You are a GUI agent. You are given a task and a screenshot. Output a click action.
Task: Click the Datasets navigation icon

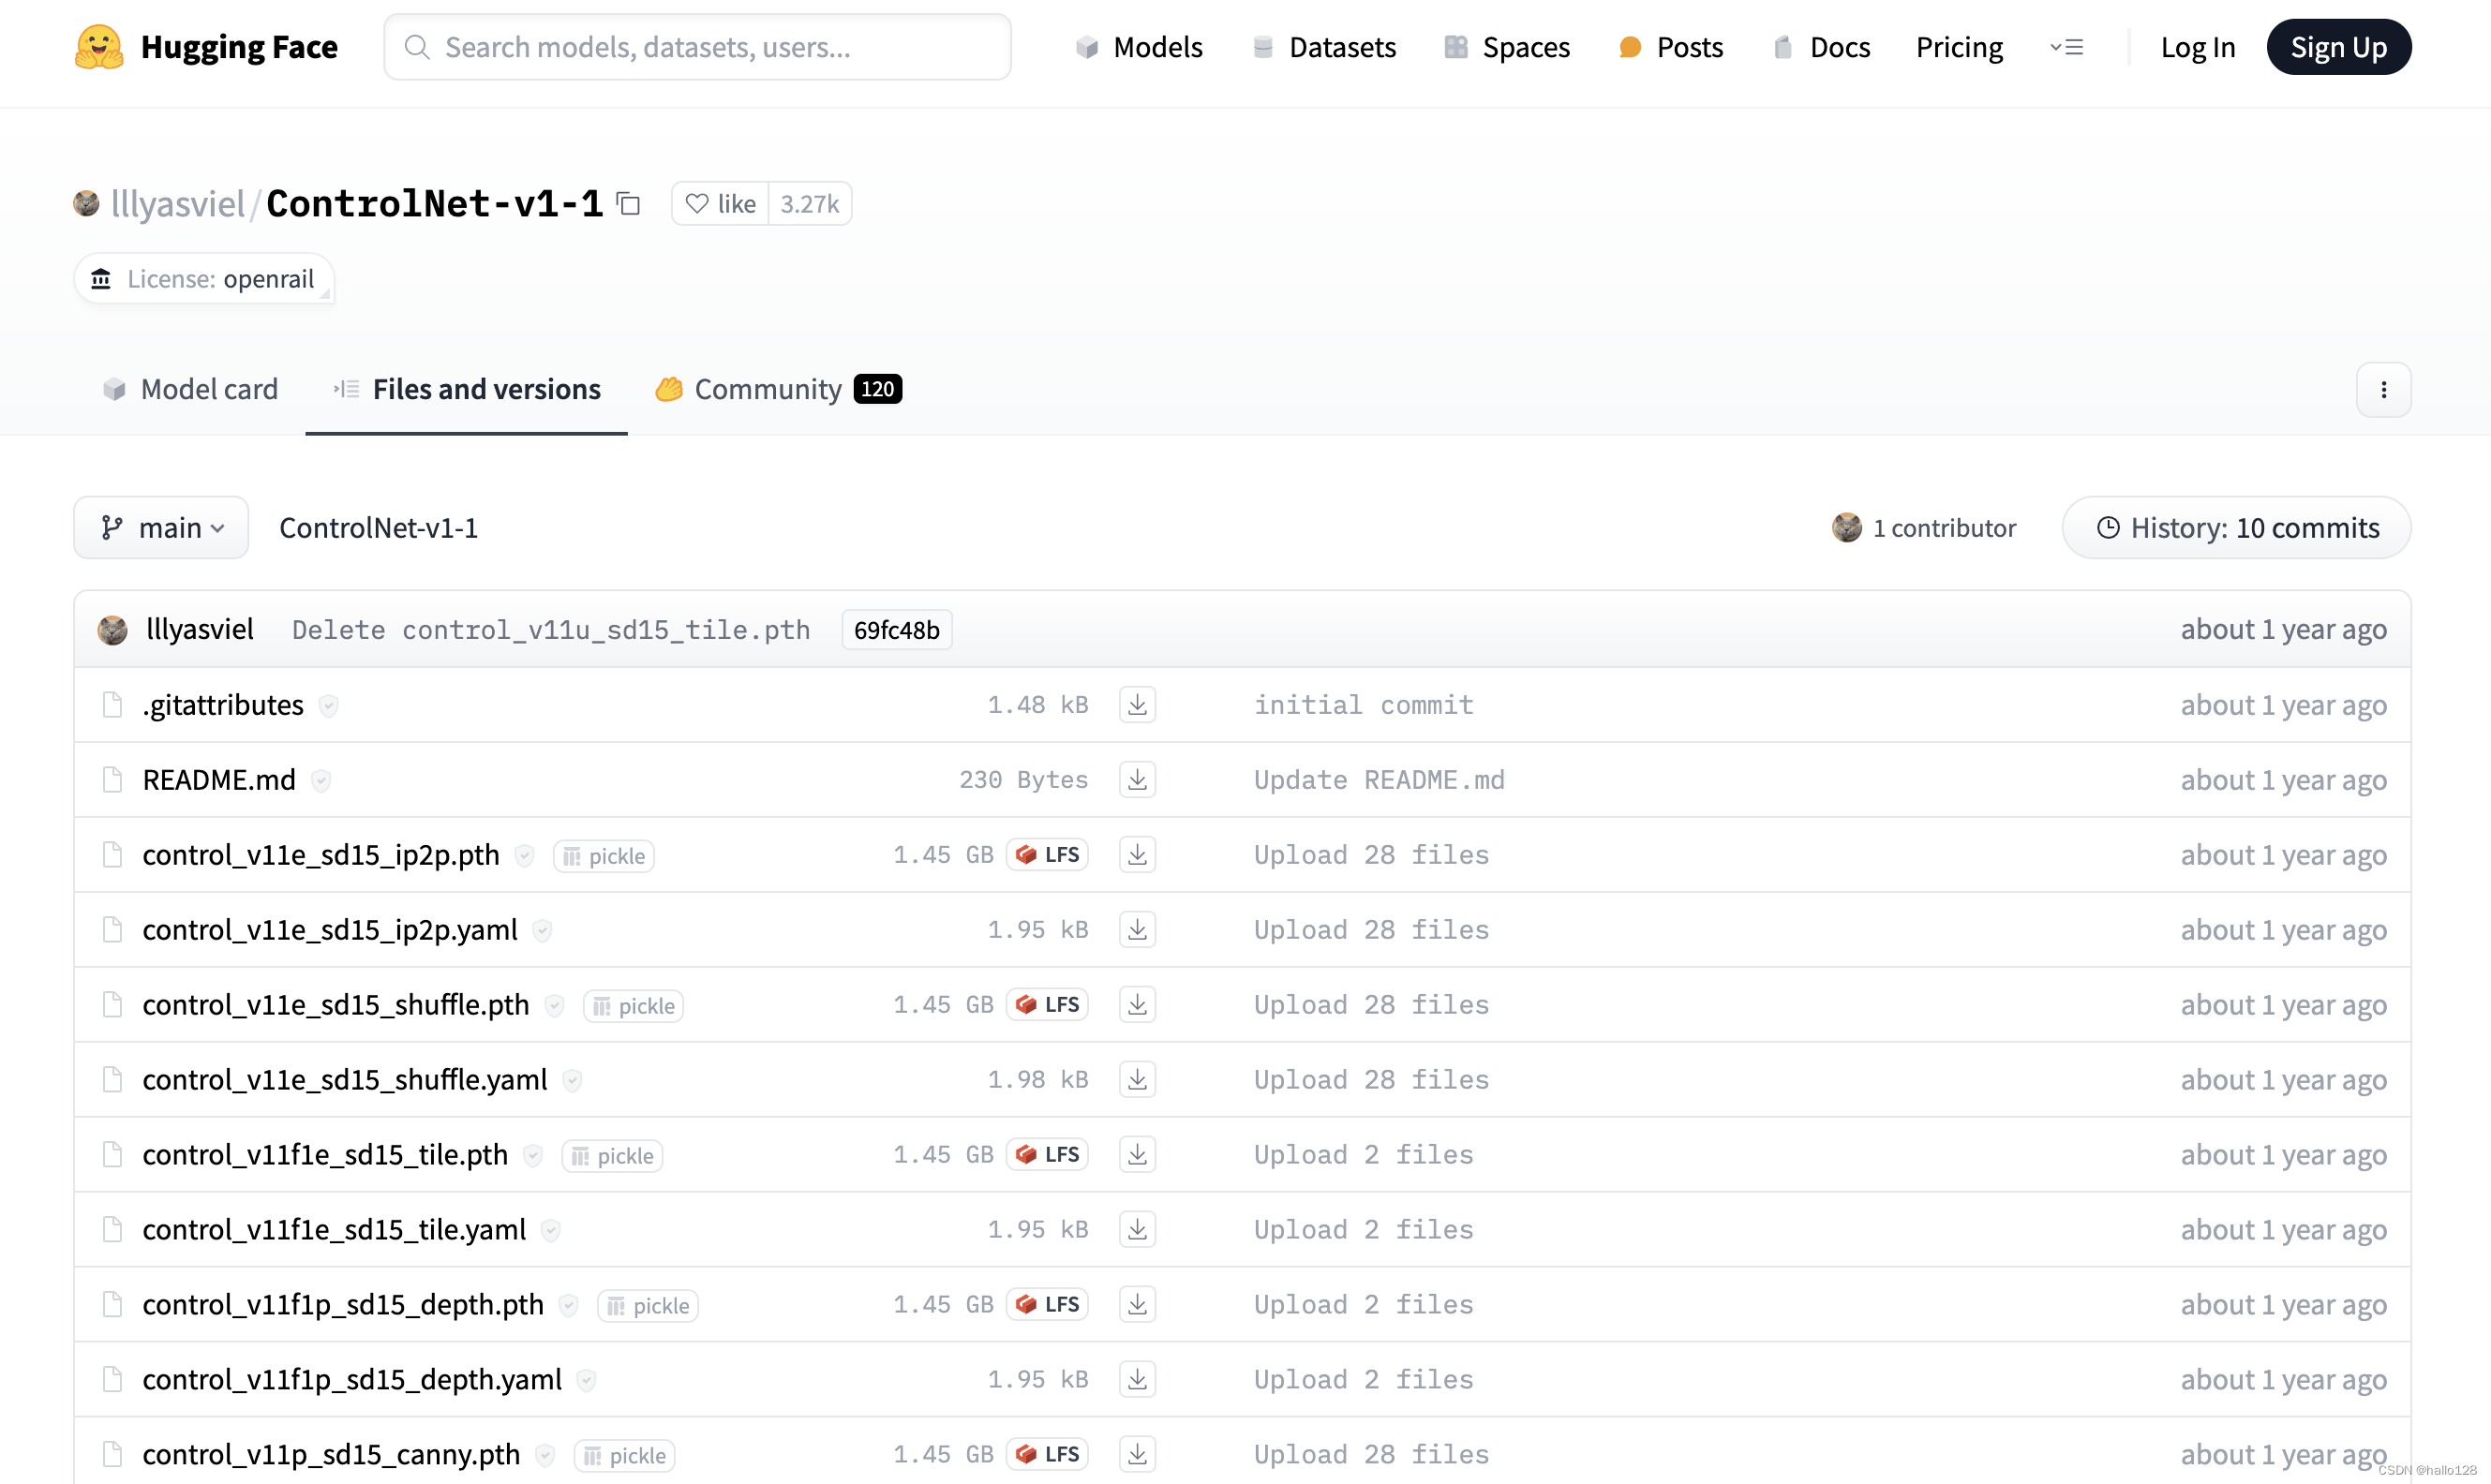(x=1261, y=46)
